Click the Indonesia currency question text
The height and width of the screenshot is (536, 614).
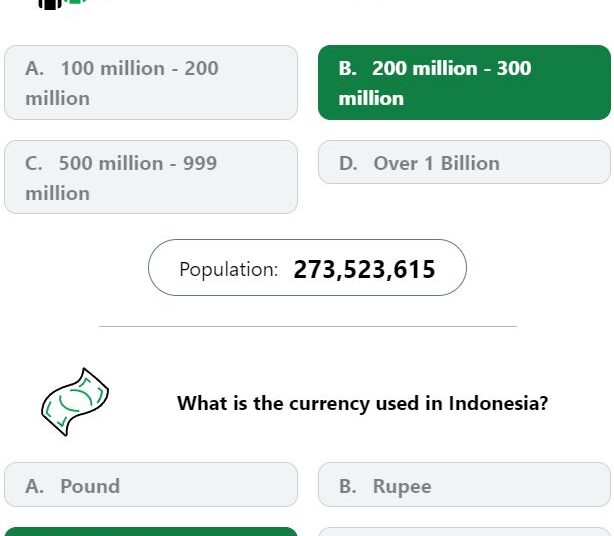pyautogui.click(x=363, y=403)
